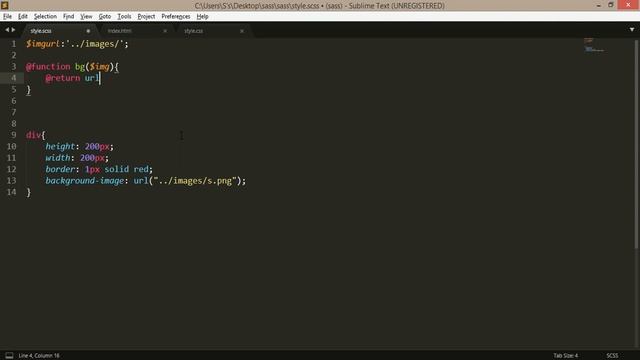This screenshot has height=360, width=640.
Task: Switch to the style.css tab
Action: click(193, 31)
